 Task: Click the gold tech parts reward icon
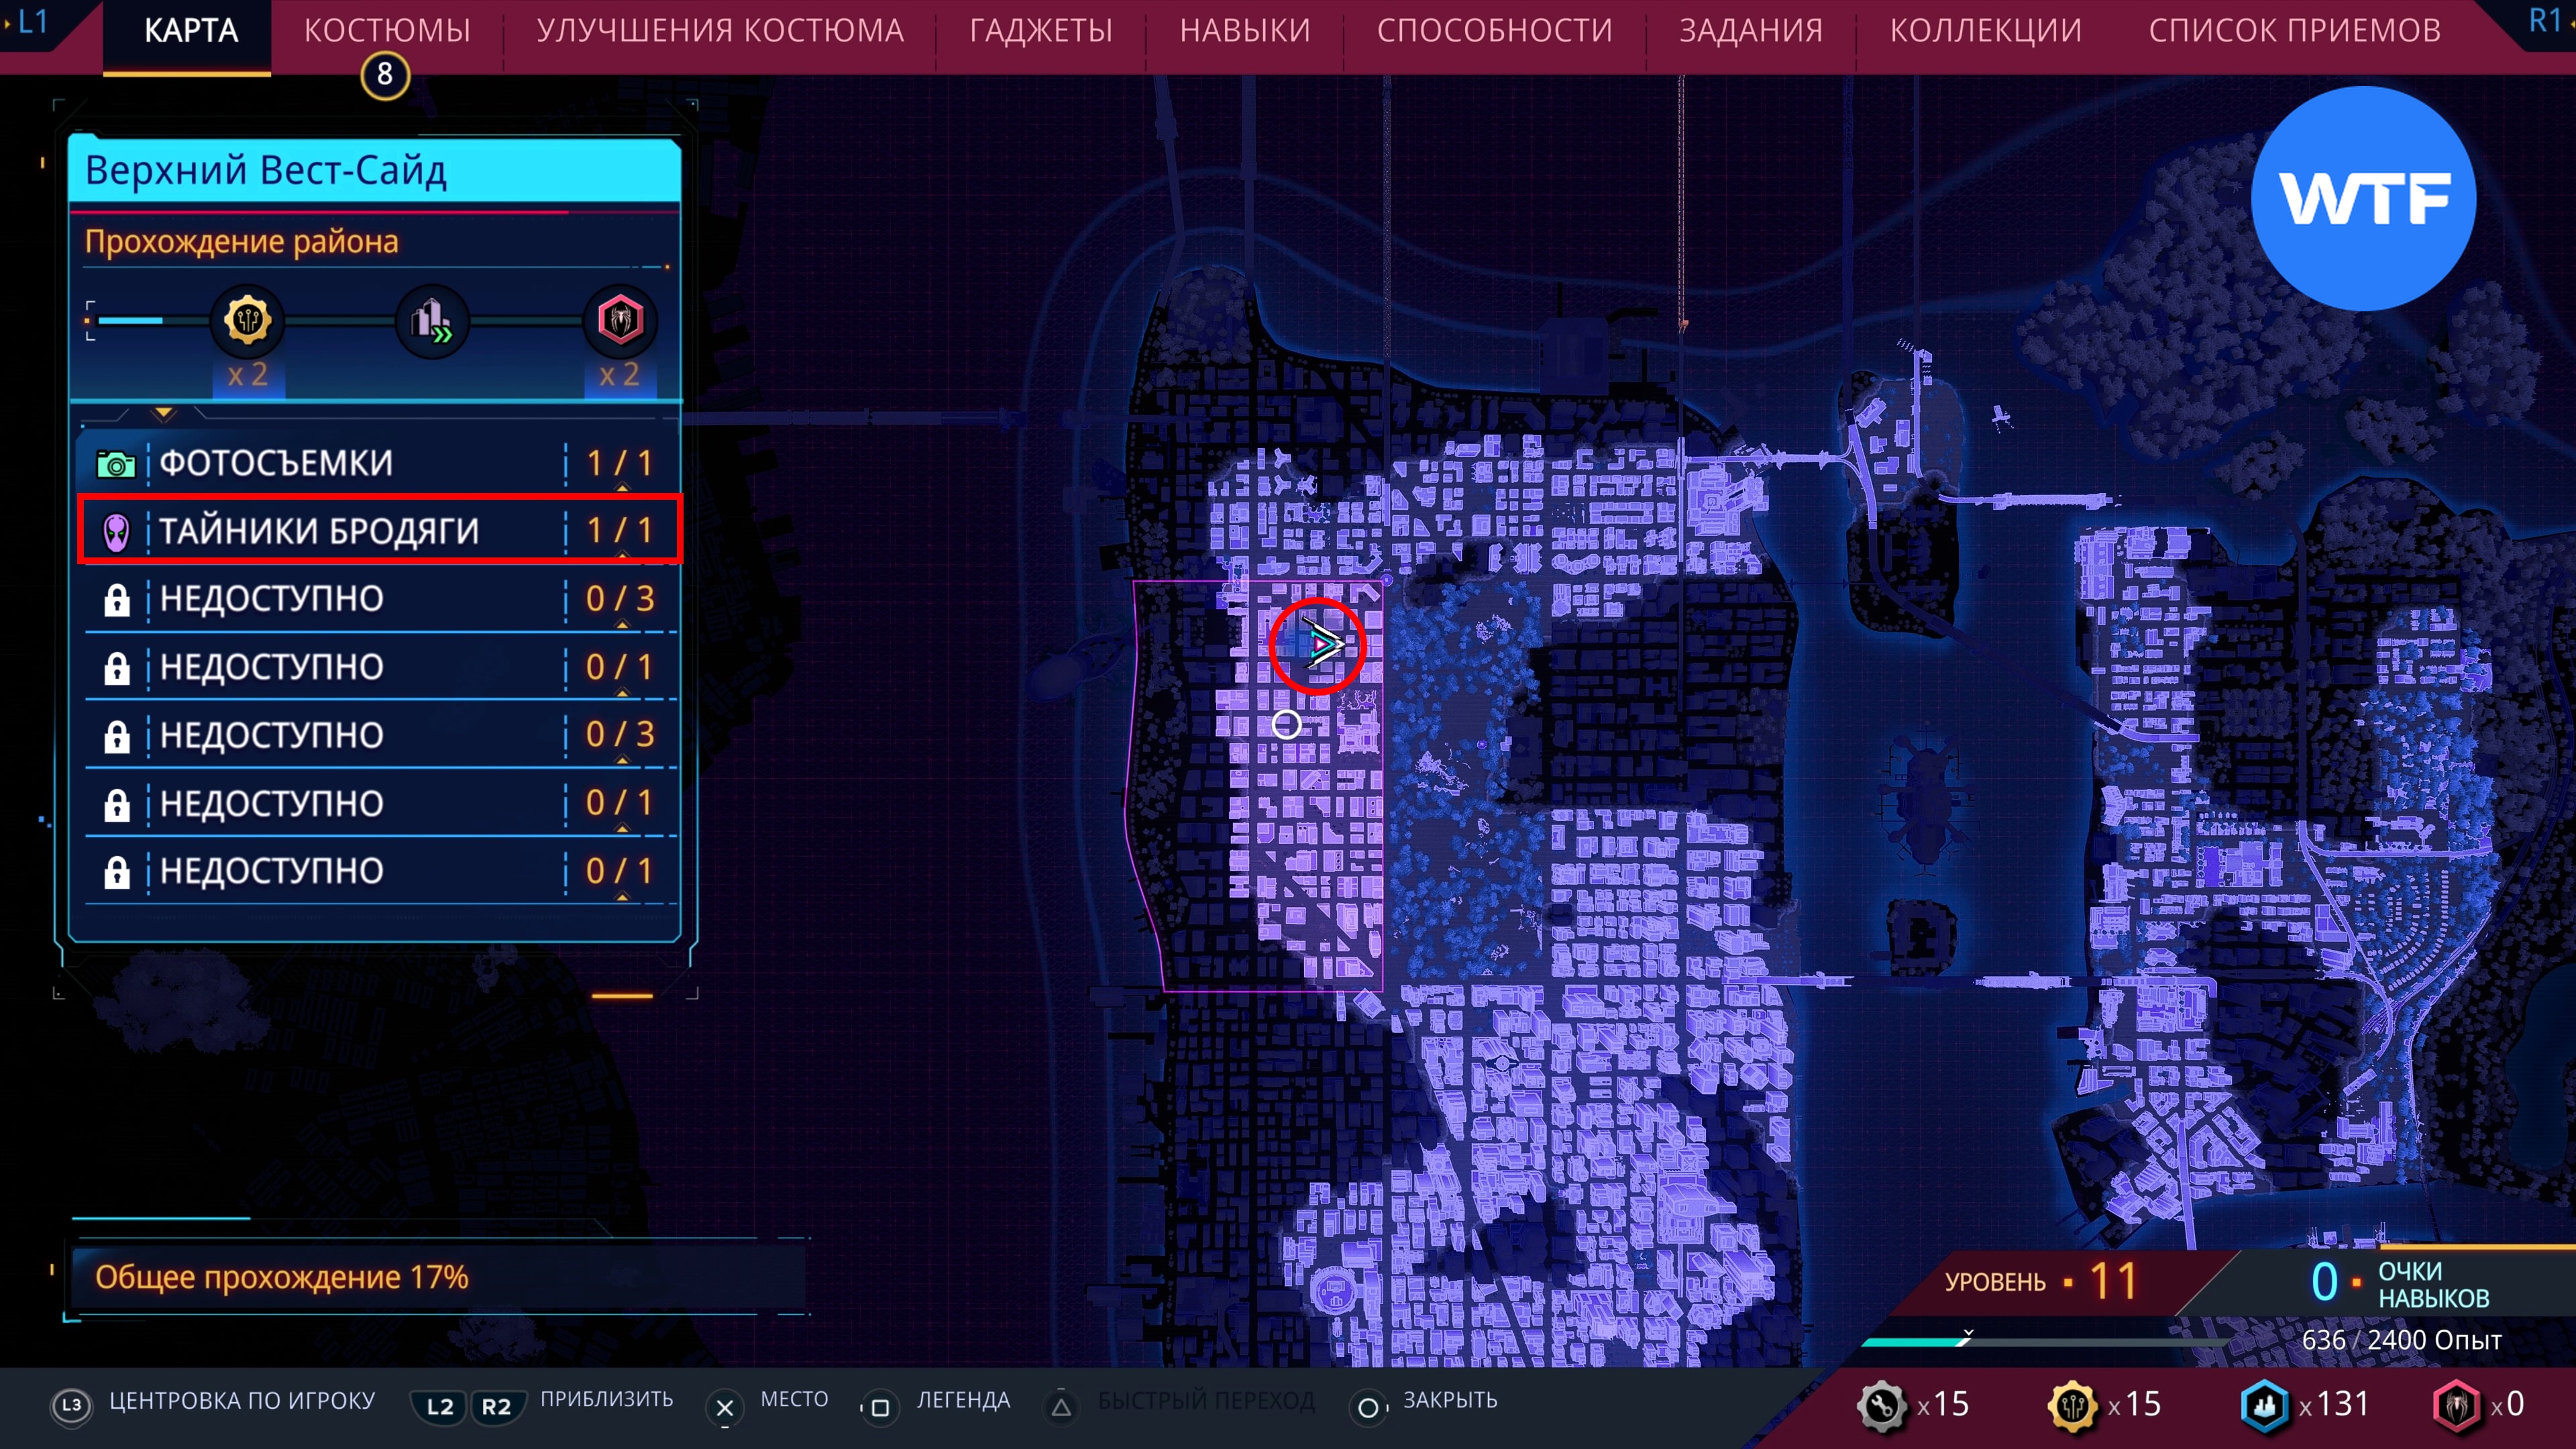(x=247, y=321)
